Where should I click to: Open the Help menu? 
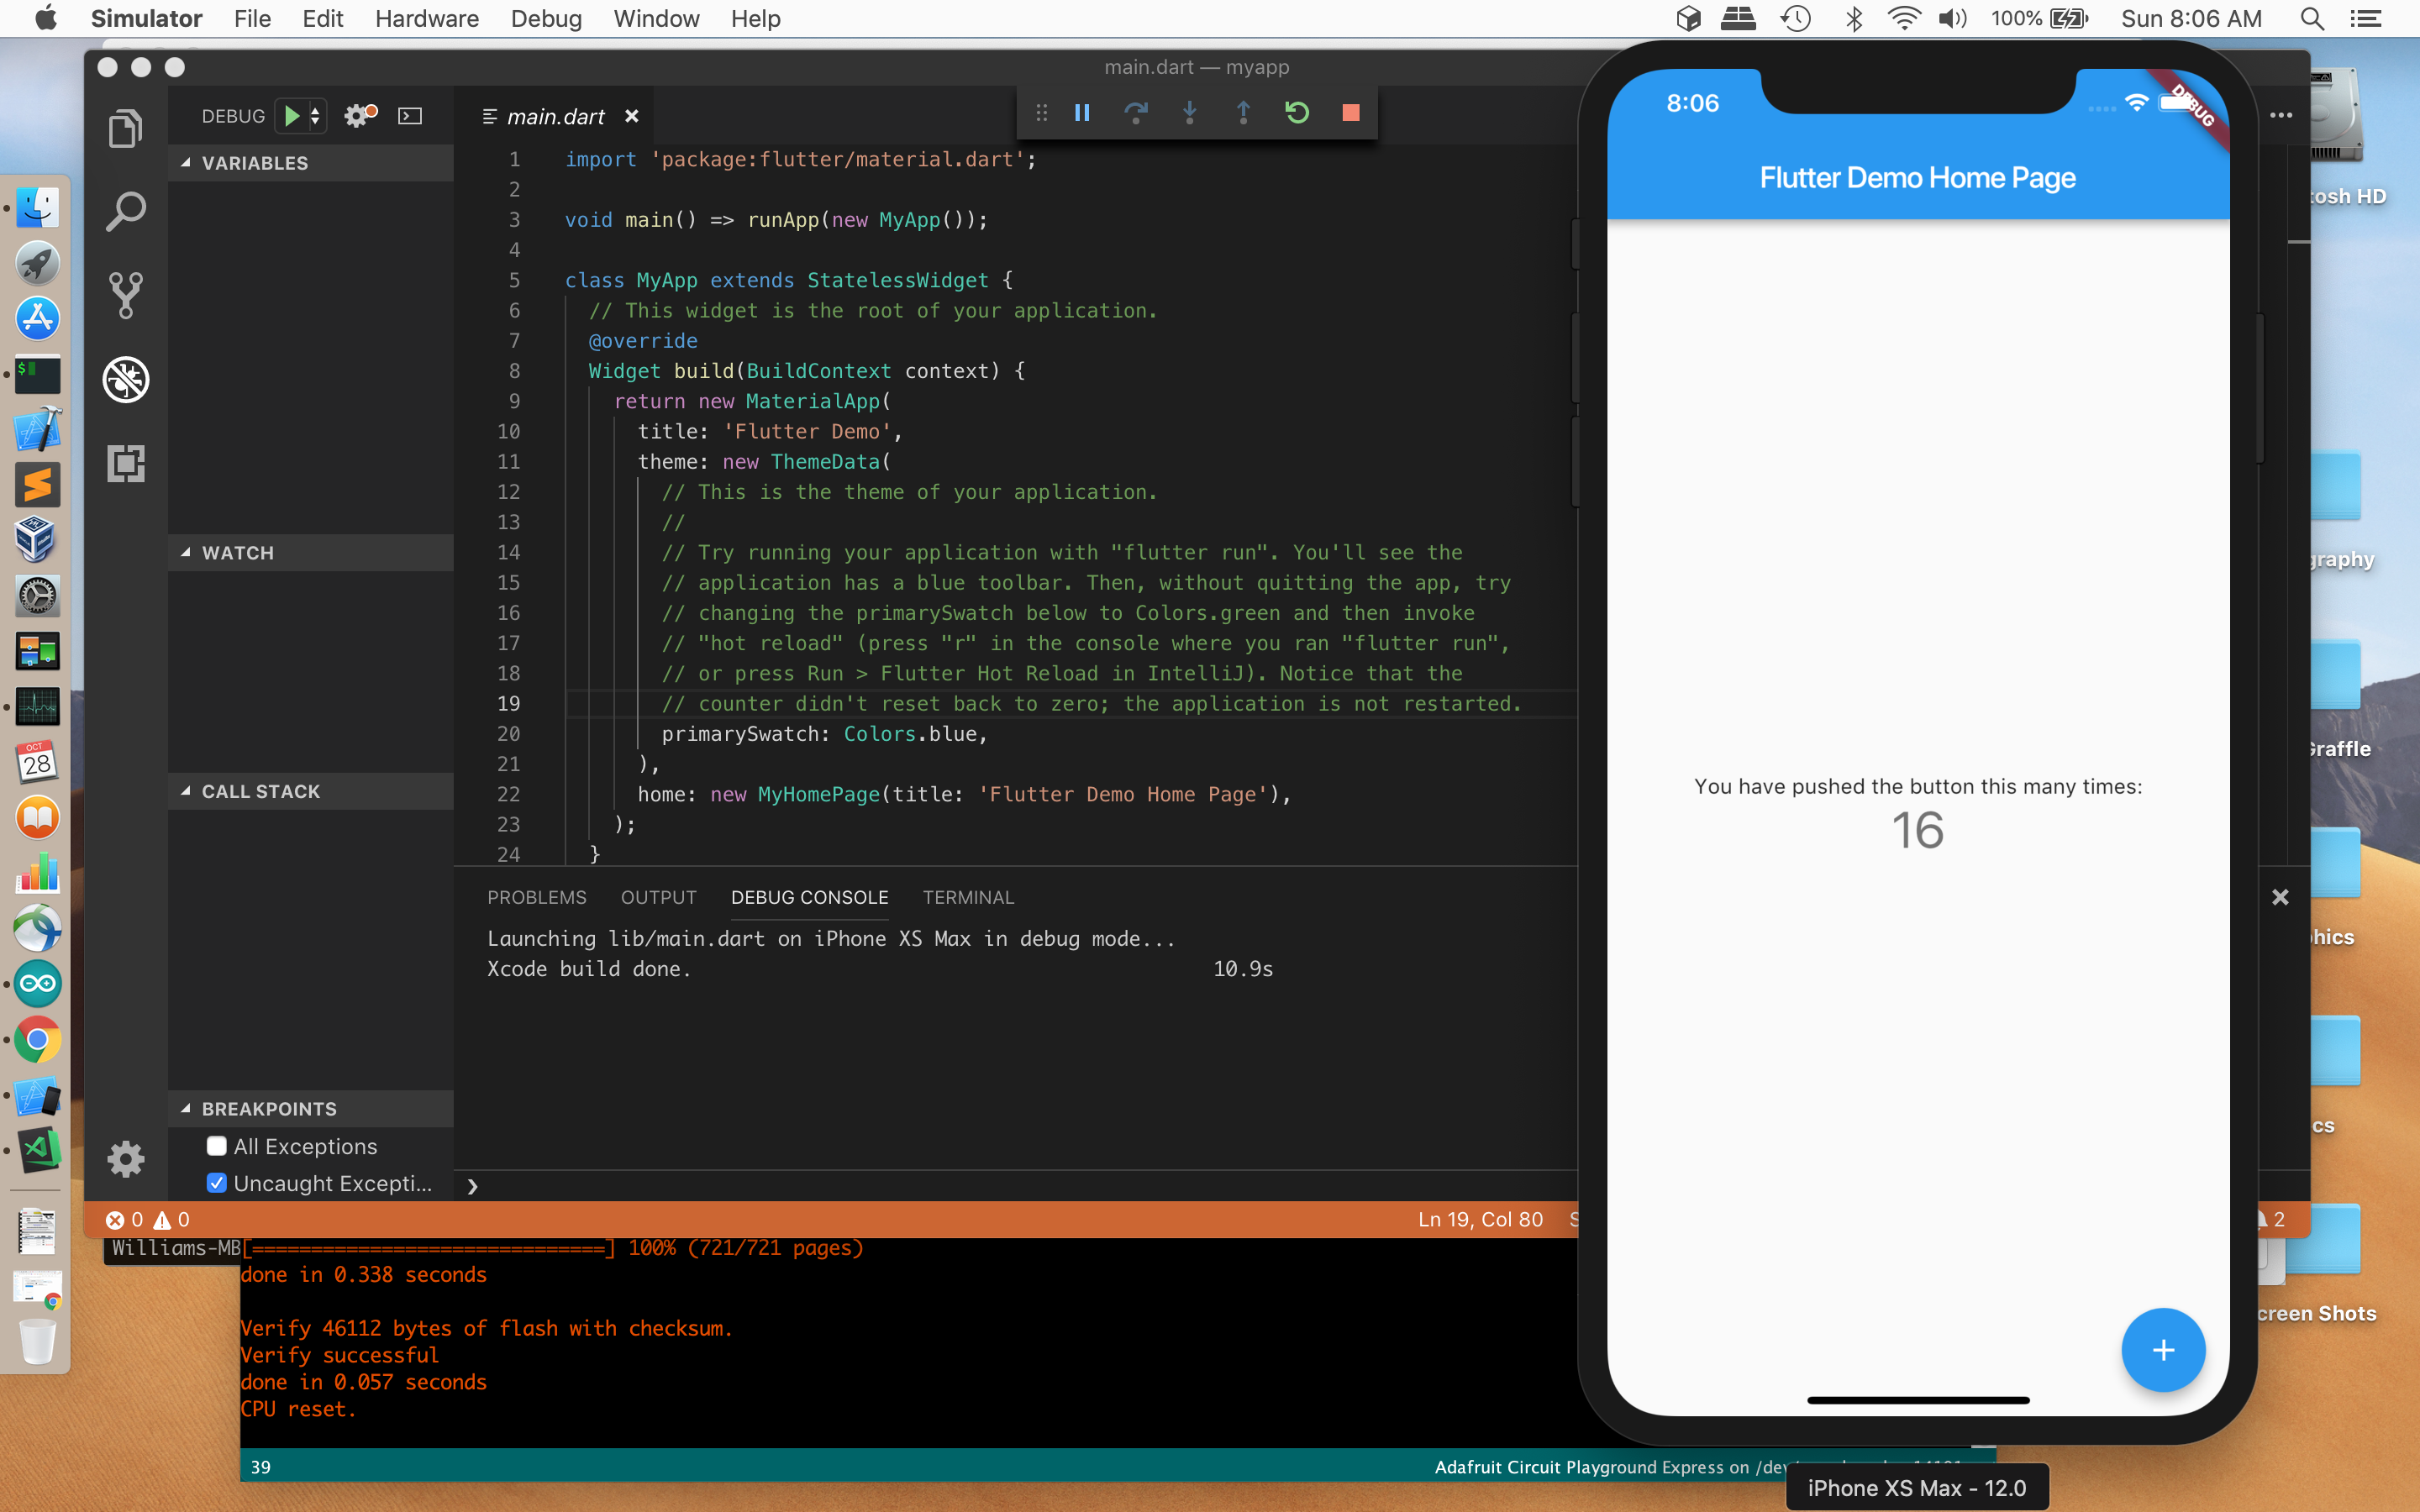coord(755,18)
